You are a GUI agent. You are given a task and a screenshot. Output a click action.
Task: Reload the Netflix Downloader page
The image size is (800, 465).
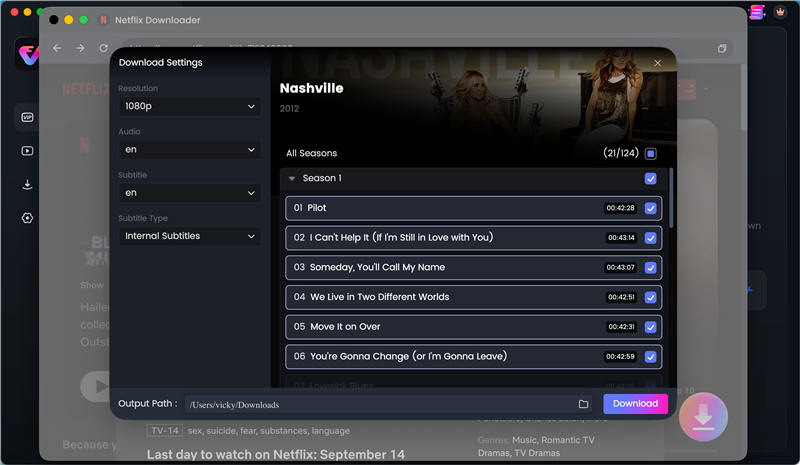tap(104, 48)
